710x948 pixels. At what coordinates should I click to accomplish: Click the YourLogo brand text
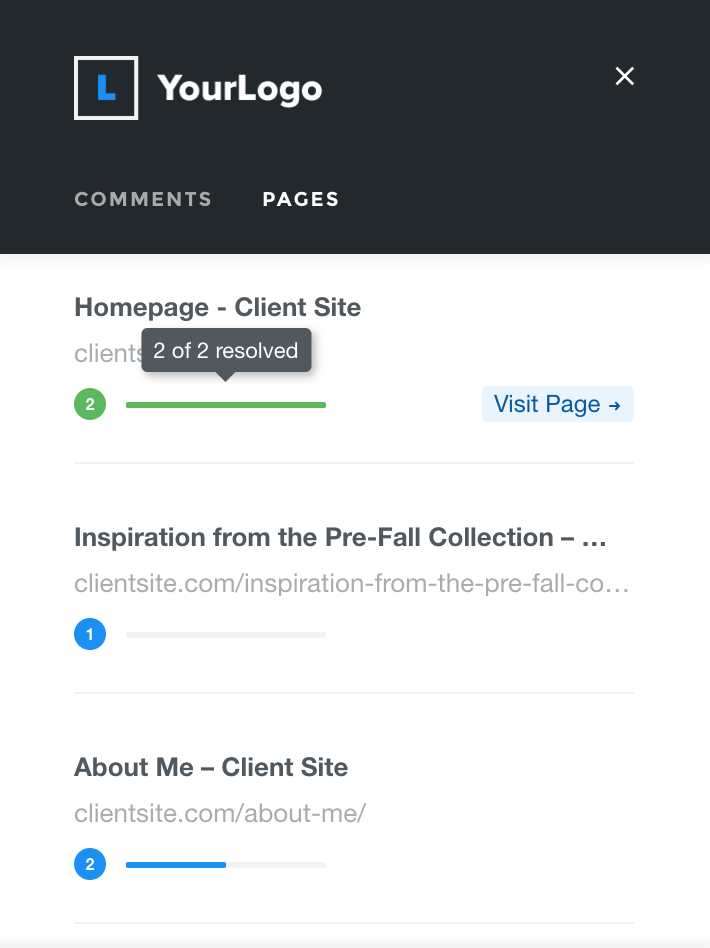pos(240,89)
